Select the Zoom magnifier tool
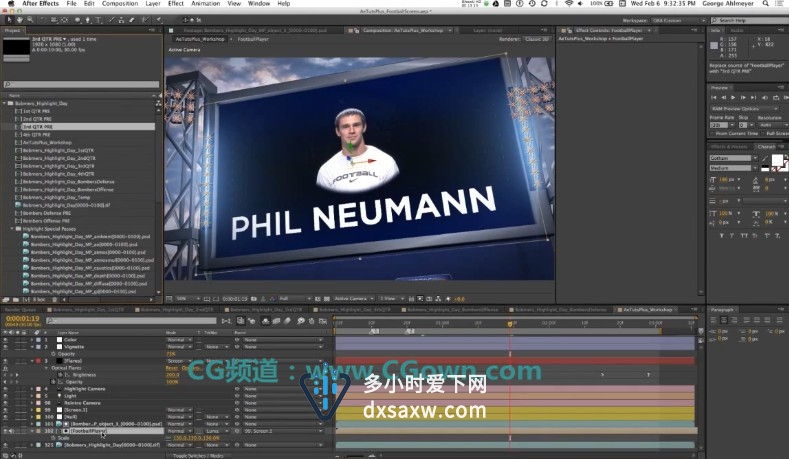 pyautogui.click(x=30, y=20)
